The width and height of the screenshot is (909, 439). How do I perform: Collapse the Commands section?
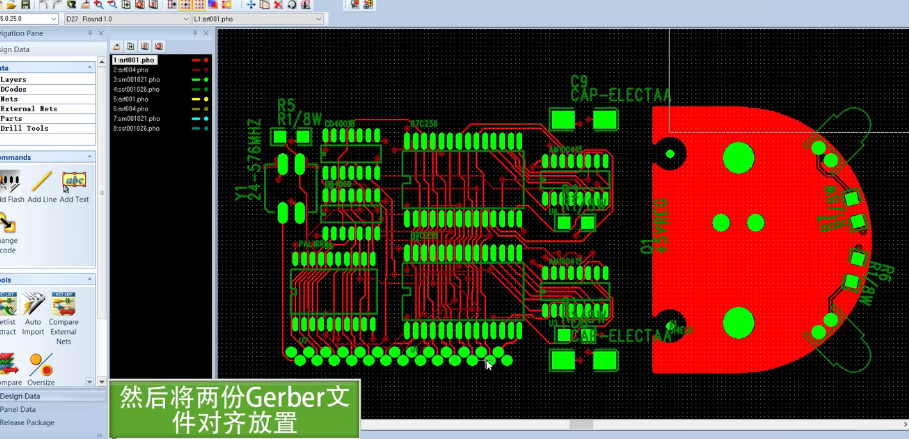(90, 157)
